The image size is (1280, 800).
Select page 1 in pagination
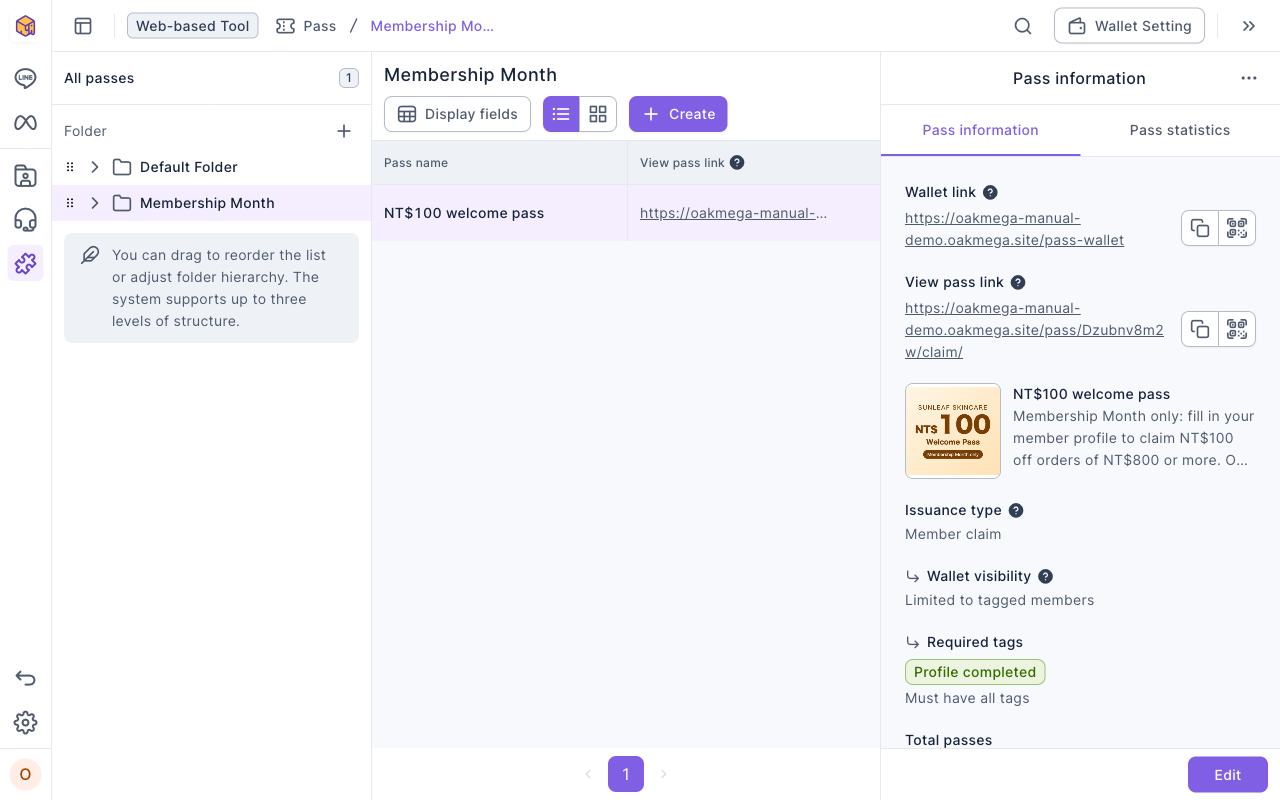[x=626, y=774]
